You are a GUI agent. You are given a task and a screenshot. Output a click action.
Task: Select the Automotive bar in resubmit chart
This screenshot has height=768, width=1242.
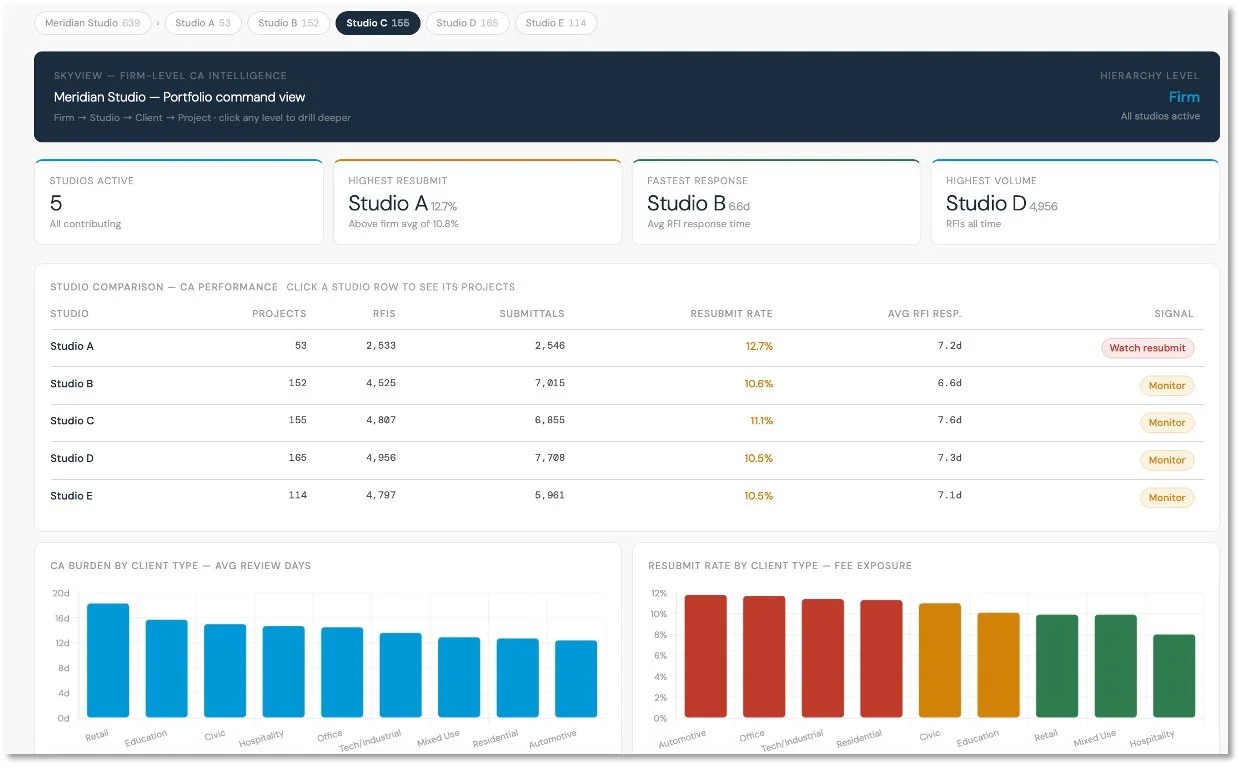(x=705, y=657)
